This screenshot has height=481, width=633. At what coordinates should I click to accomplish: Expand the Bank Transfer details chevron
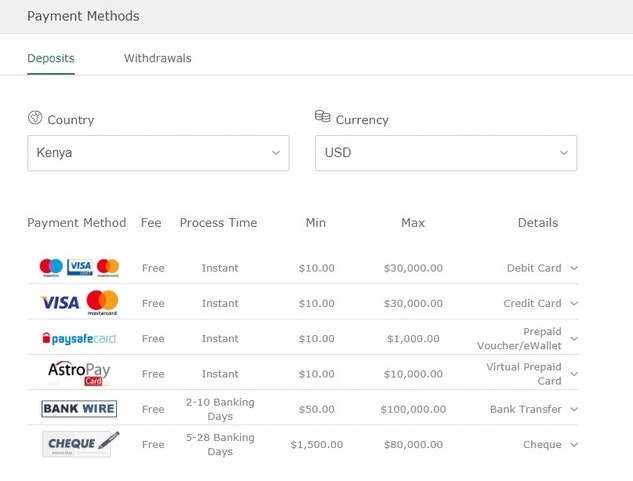click(x=574, y=409)
